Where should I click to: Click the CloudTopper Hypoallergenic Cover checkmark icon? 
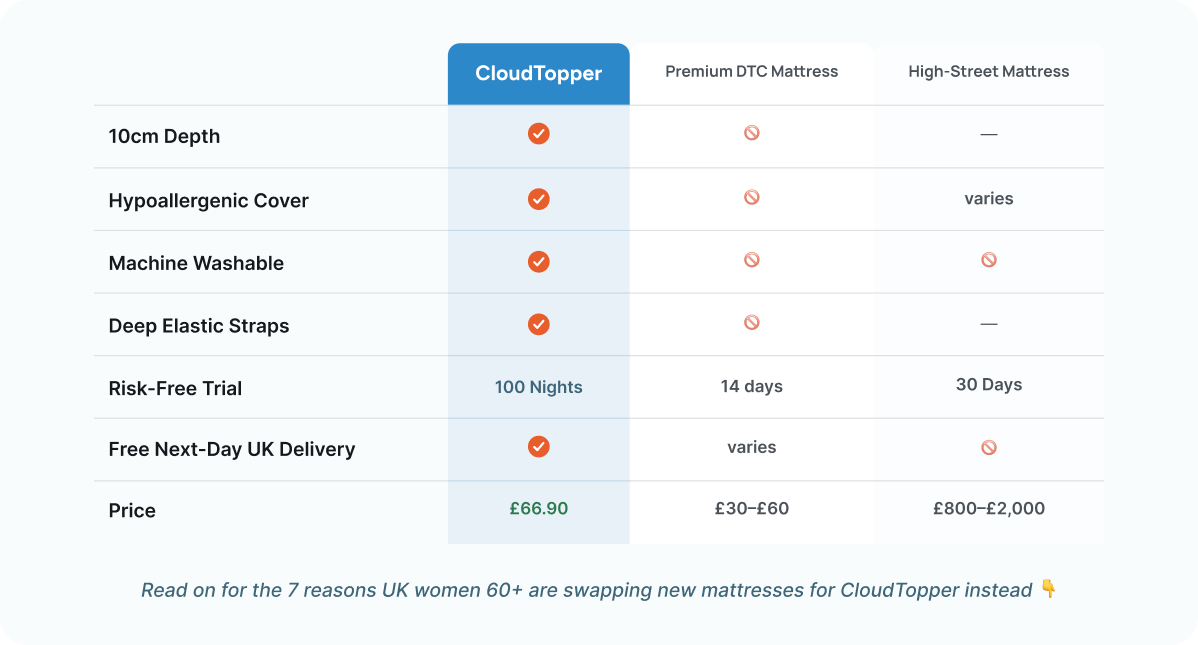(x=539, y=199)
